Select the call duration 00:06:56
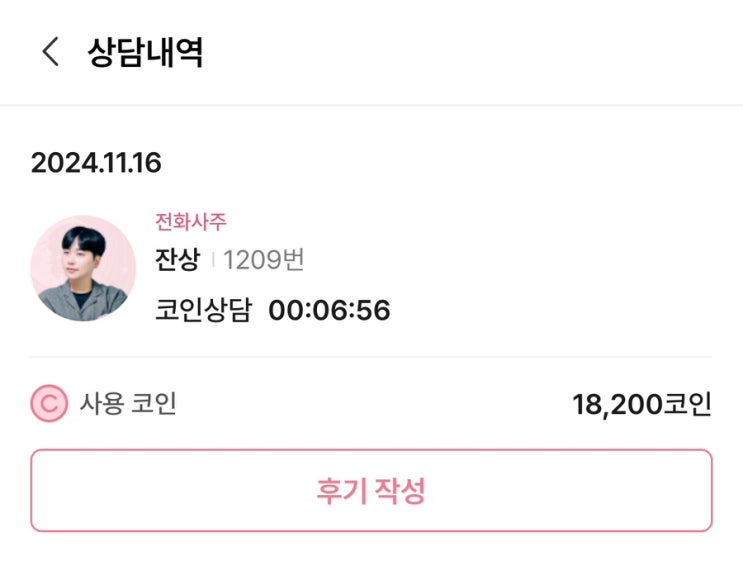743x570 pixels. click(x=329, y=310)
